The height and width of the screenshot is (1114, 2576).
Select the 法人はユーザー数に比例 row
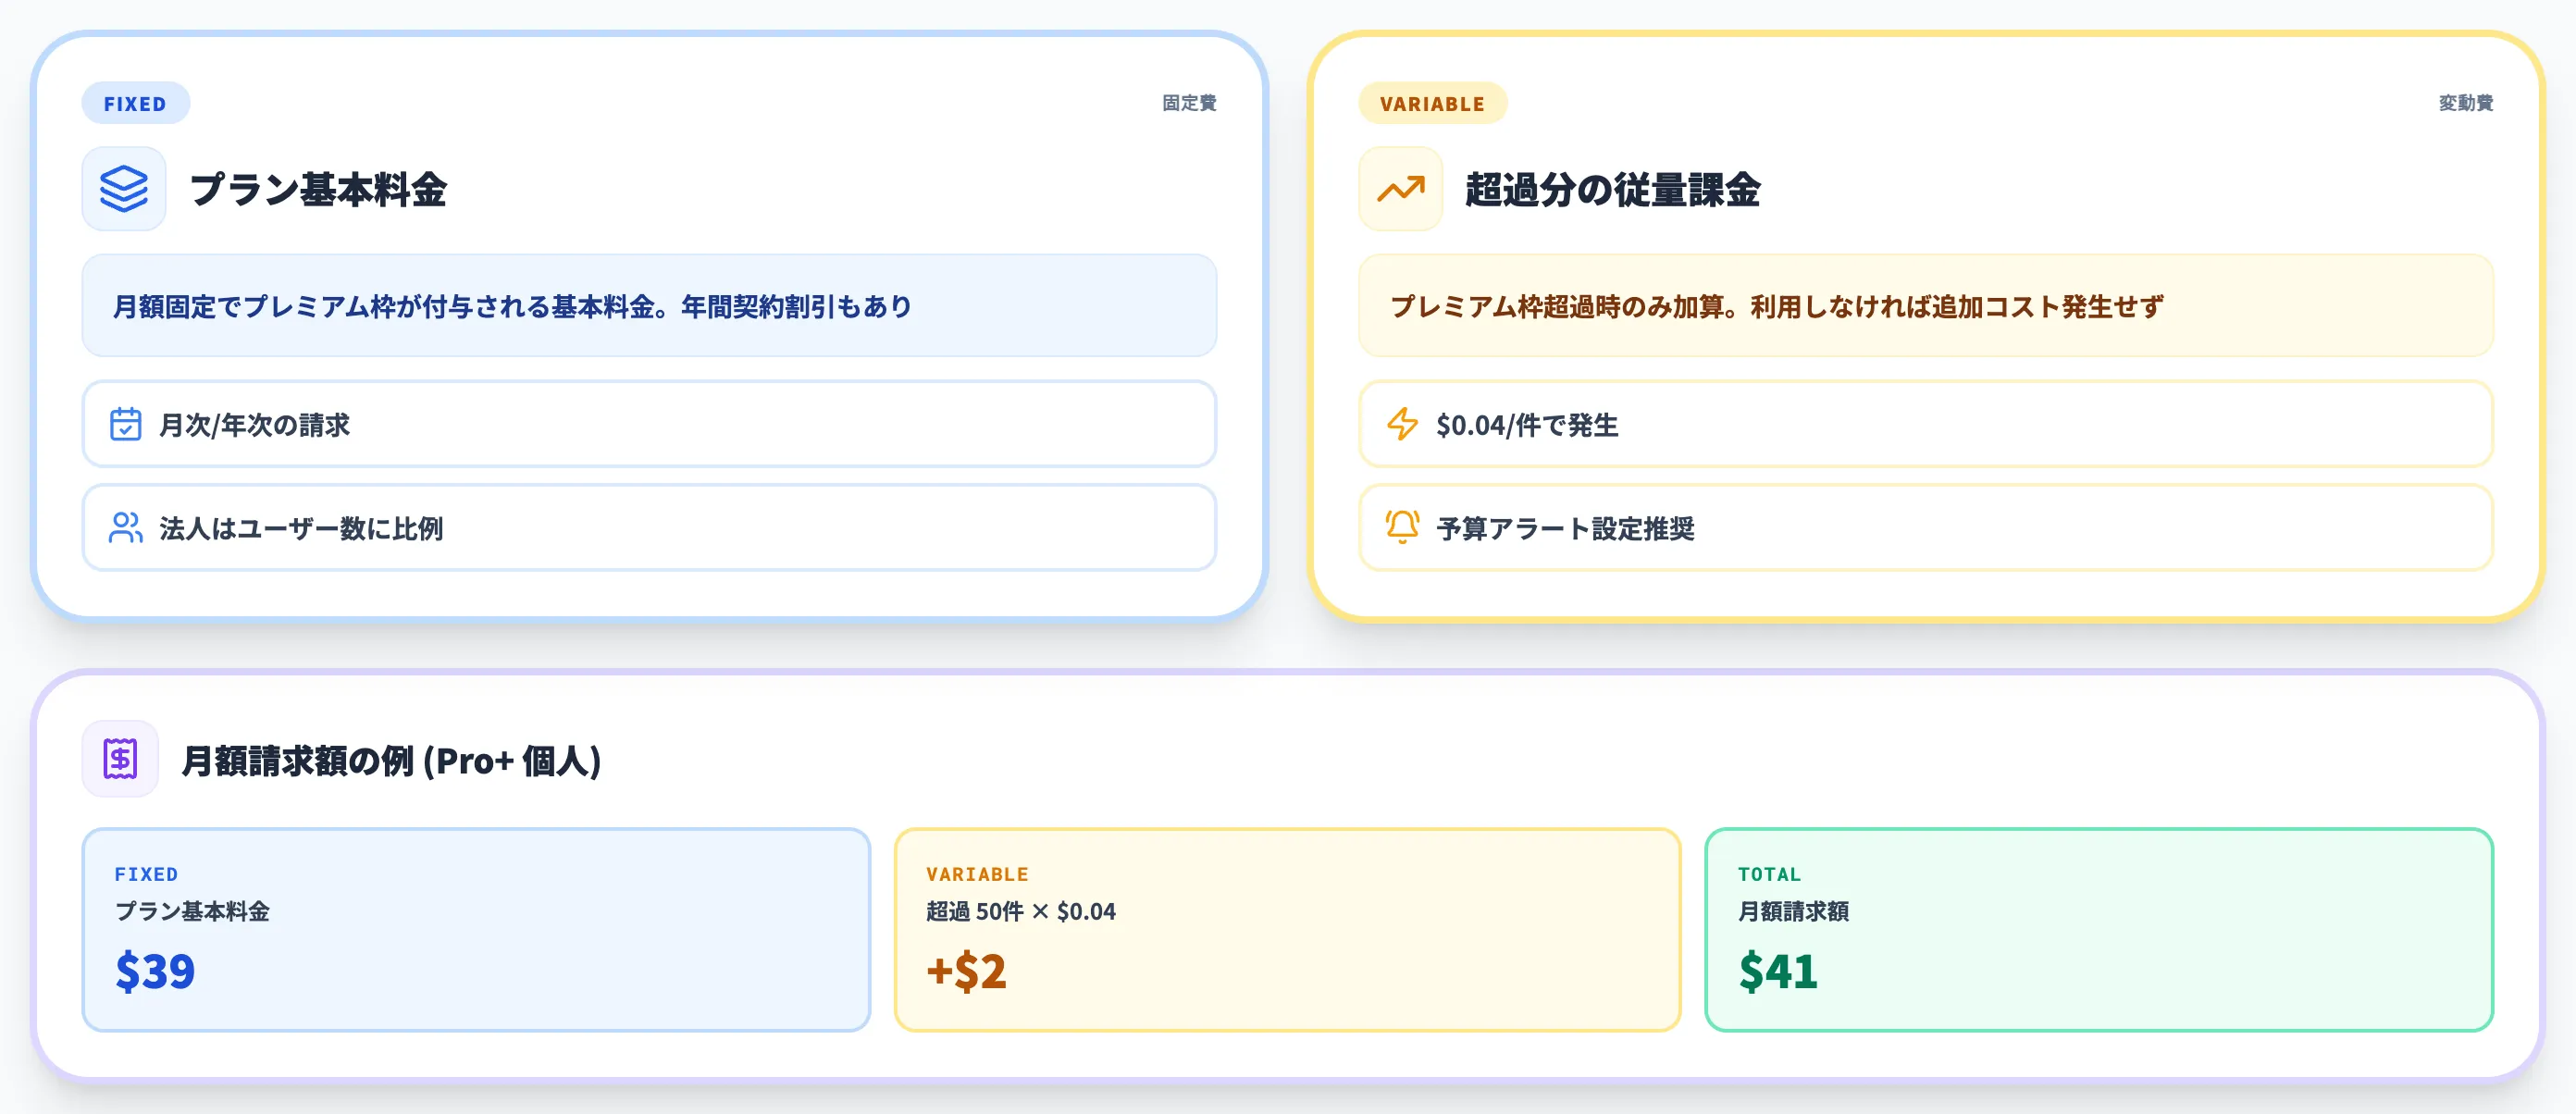point(649,528)
